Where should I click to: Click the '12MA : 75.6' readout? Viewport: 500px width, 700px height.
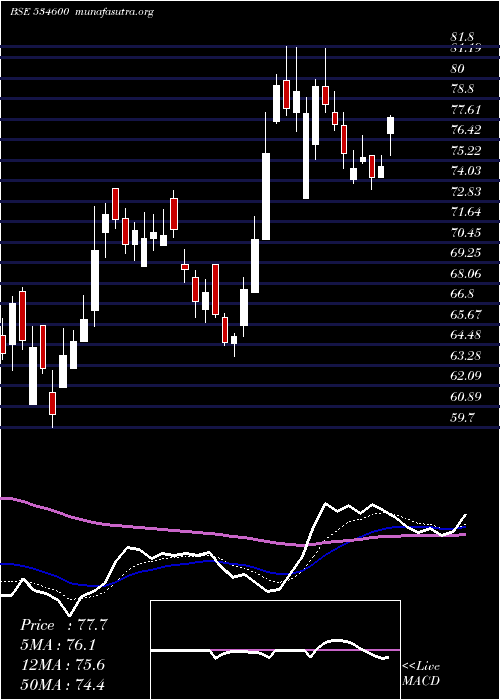[63, 664]
